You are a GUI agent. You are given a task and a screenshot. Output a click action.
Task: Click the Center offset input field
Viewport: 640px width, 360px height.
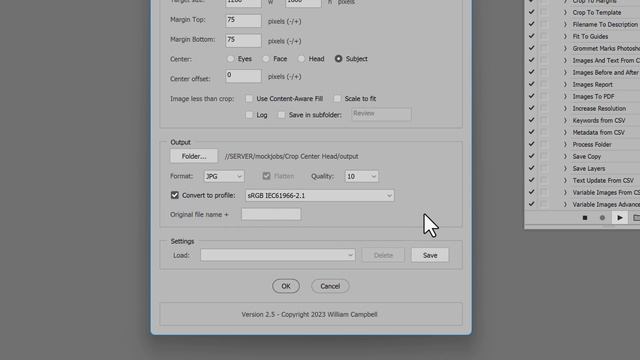click(243, 76)
